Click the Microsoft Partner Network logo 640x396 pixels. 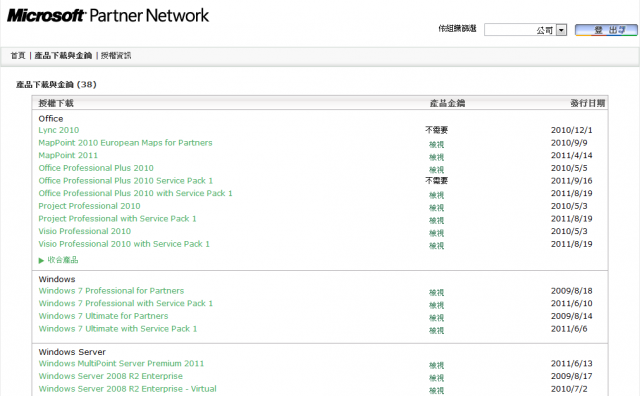tap(108, 16)
